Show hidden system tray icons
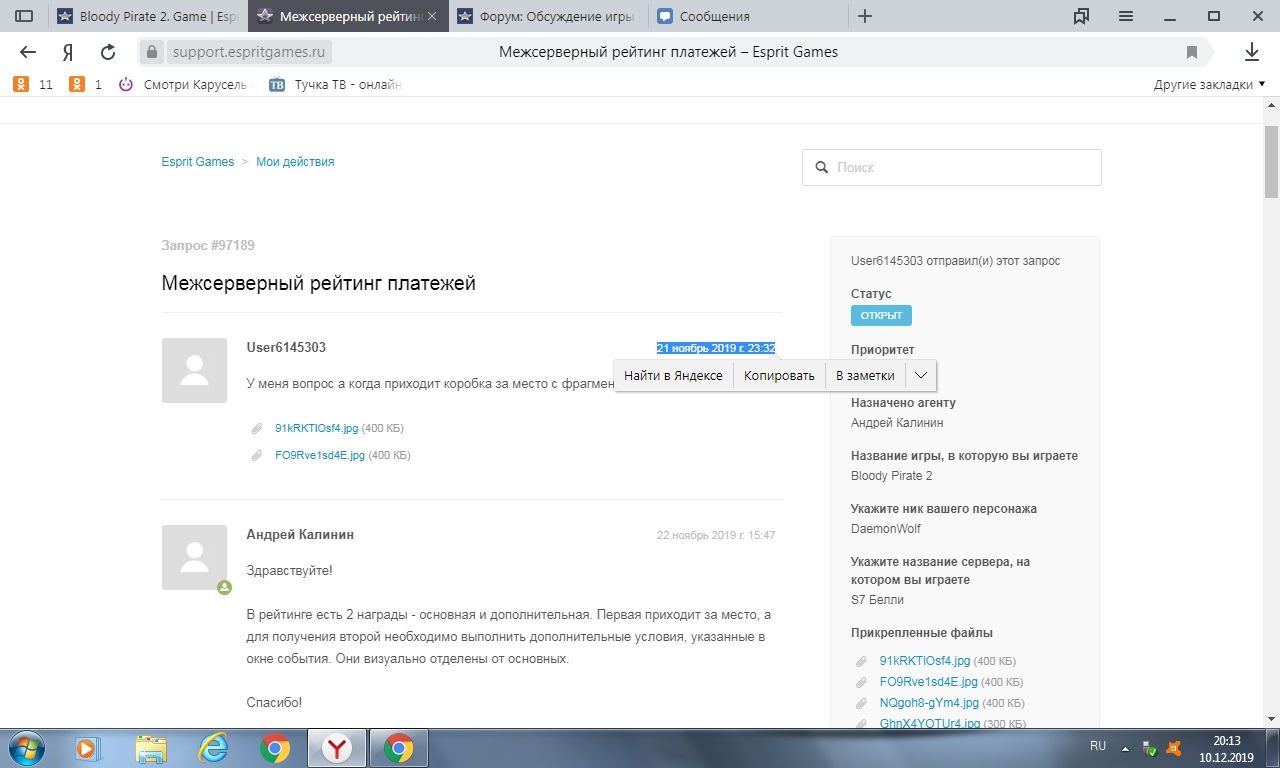Viewport: 1280px width, 768px height. tap(1127, 747)
